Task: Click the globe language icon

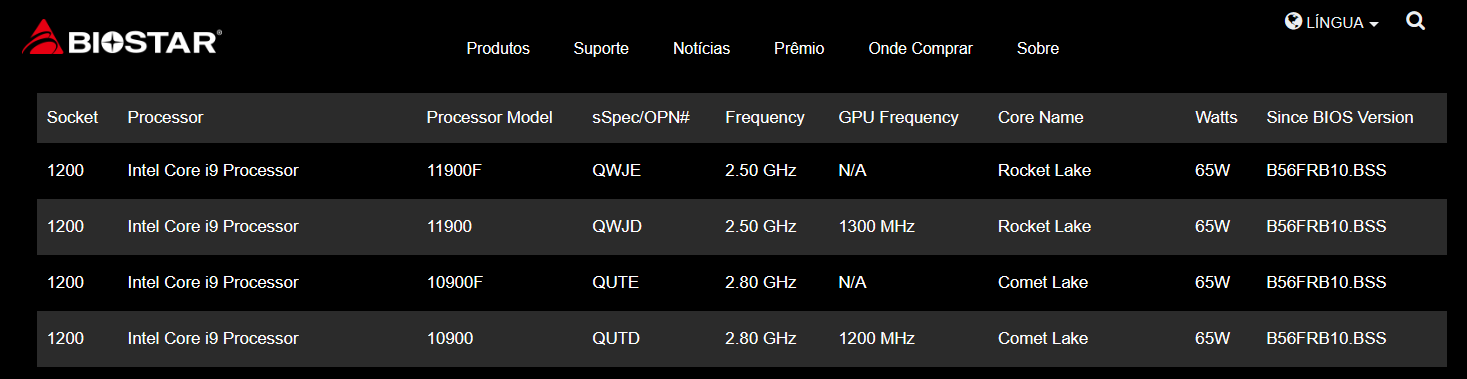Action: [1293, 21]
